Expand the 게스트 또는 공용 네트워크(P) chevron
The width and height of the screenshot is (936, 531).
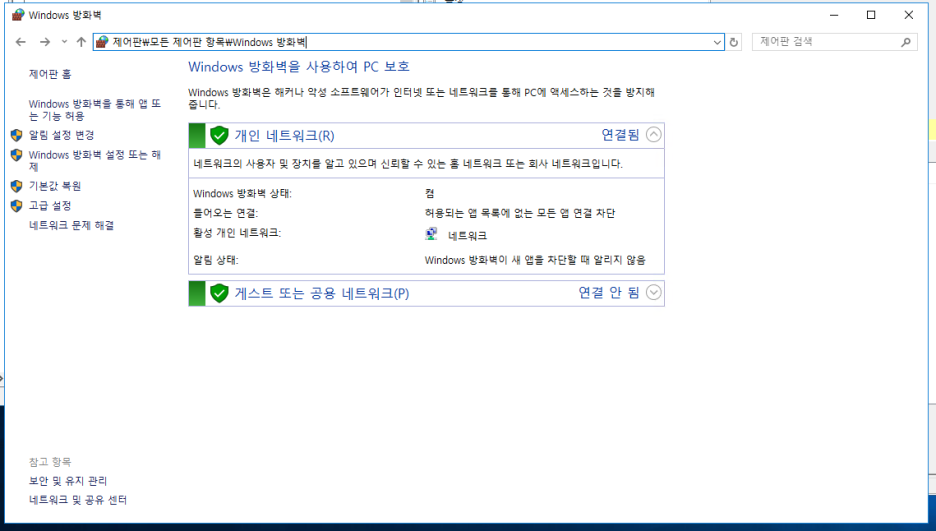pyautogui.click(x=654, y=292)
